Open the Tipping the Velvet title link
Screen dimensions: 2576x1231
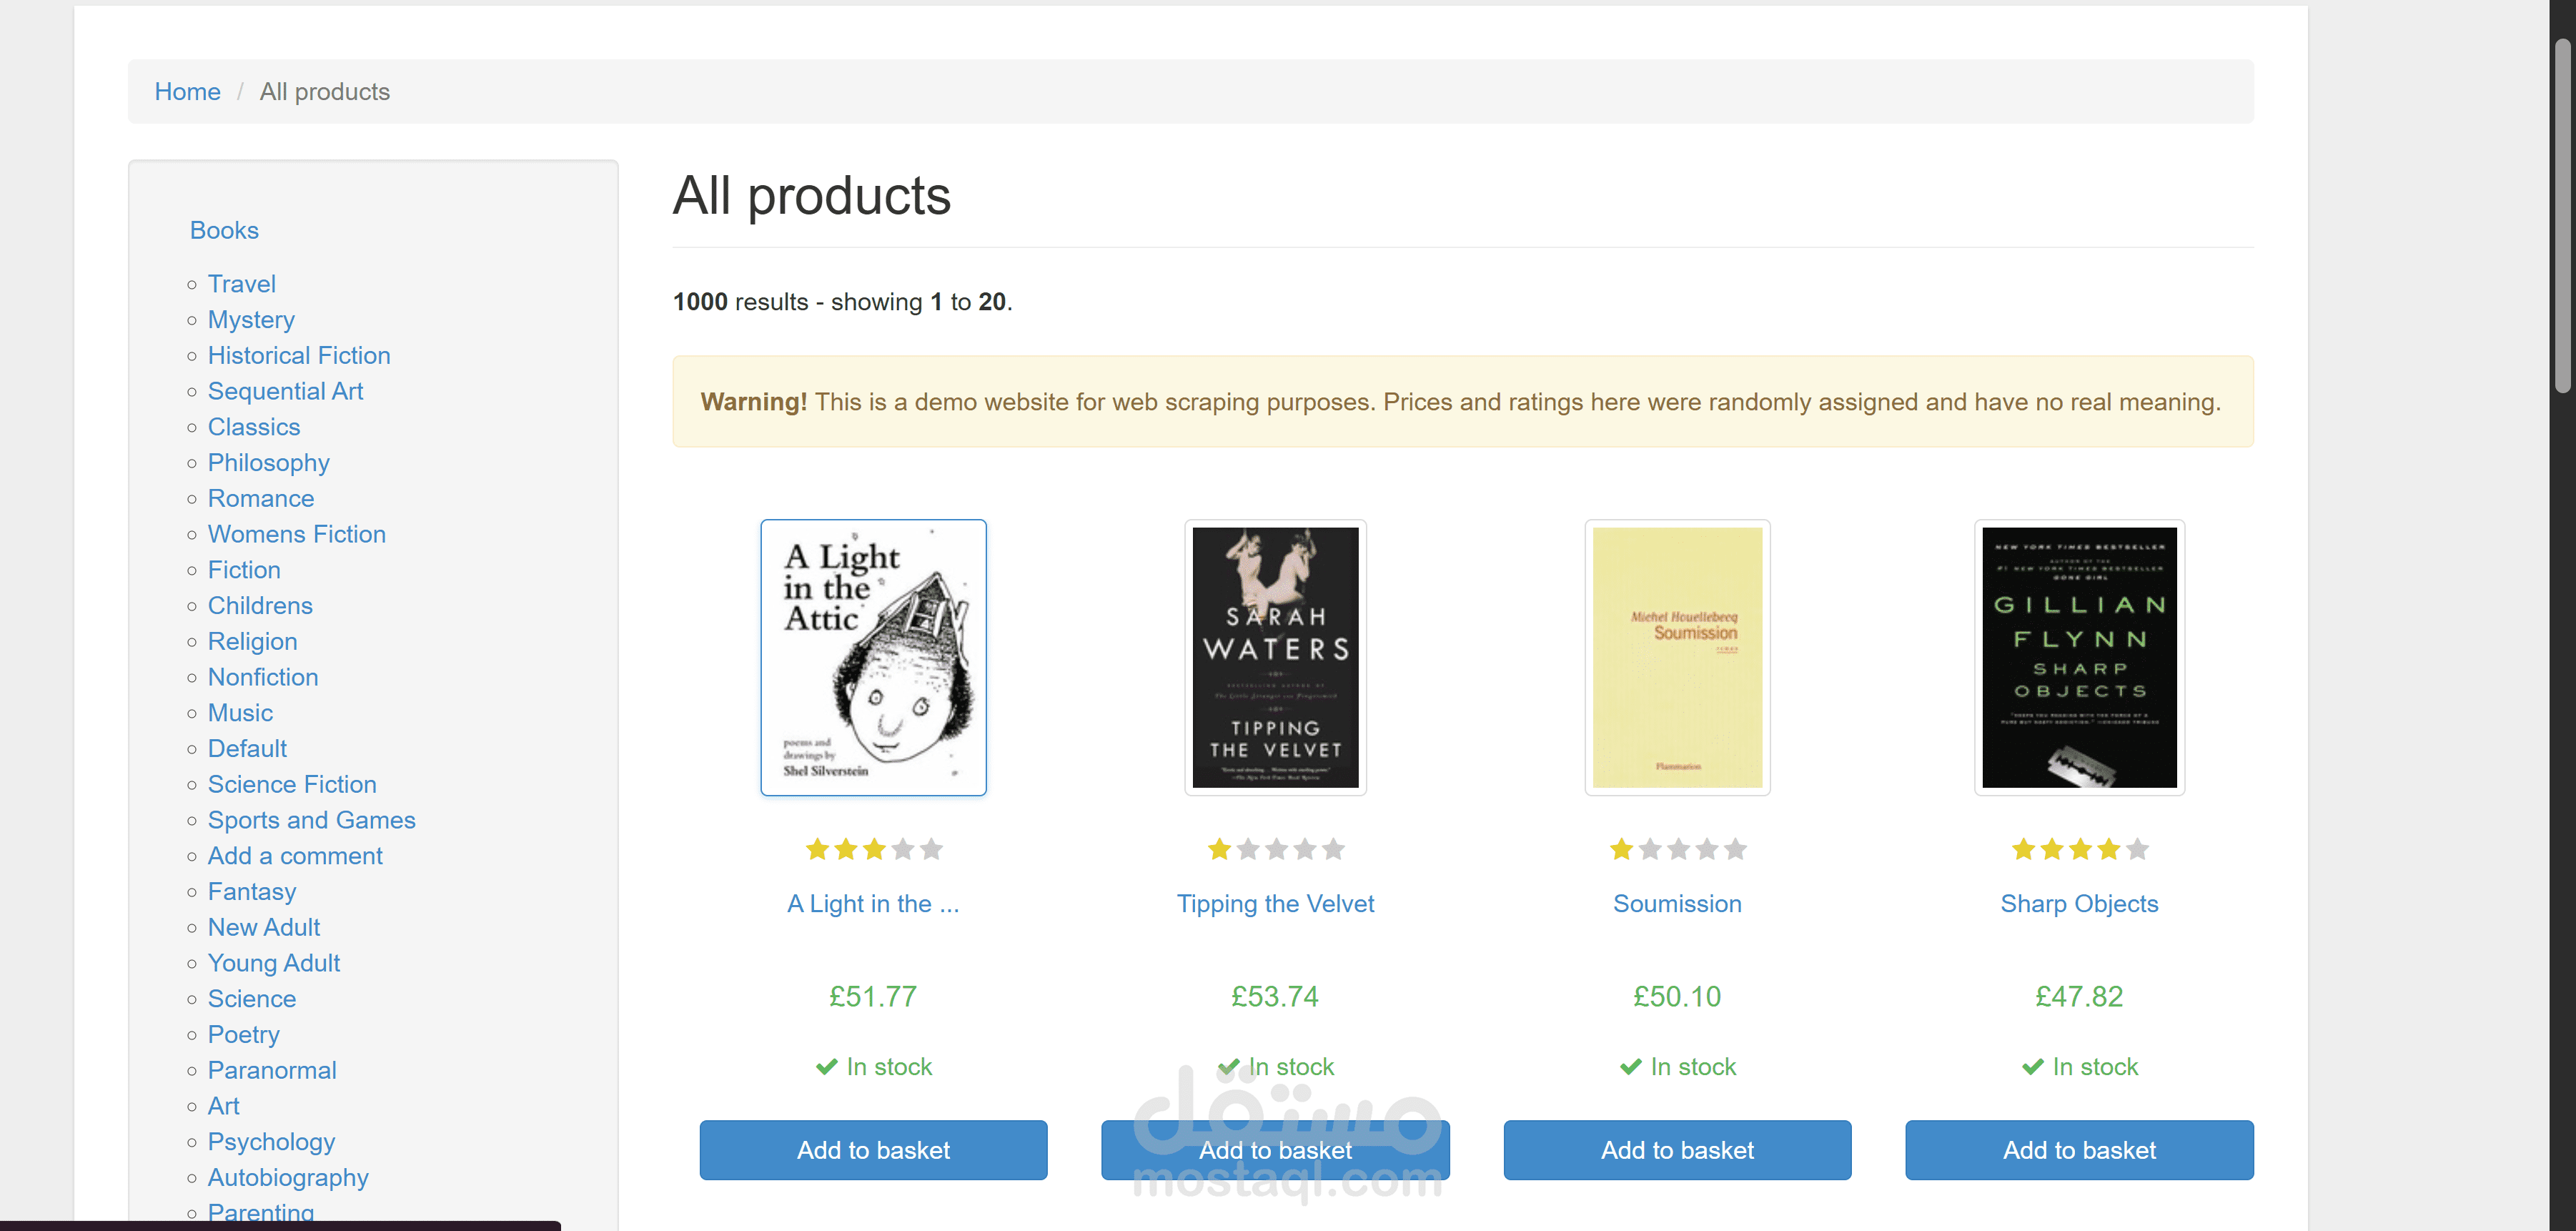pyautogui.click(x=1275, y=904)
